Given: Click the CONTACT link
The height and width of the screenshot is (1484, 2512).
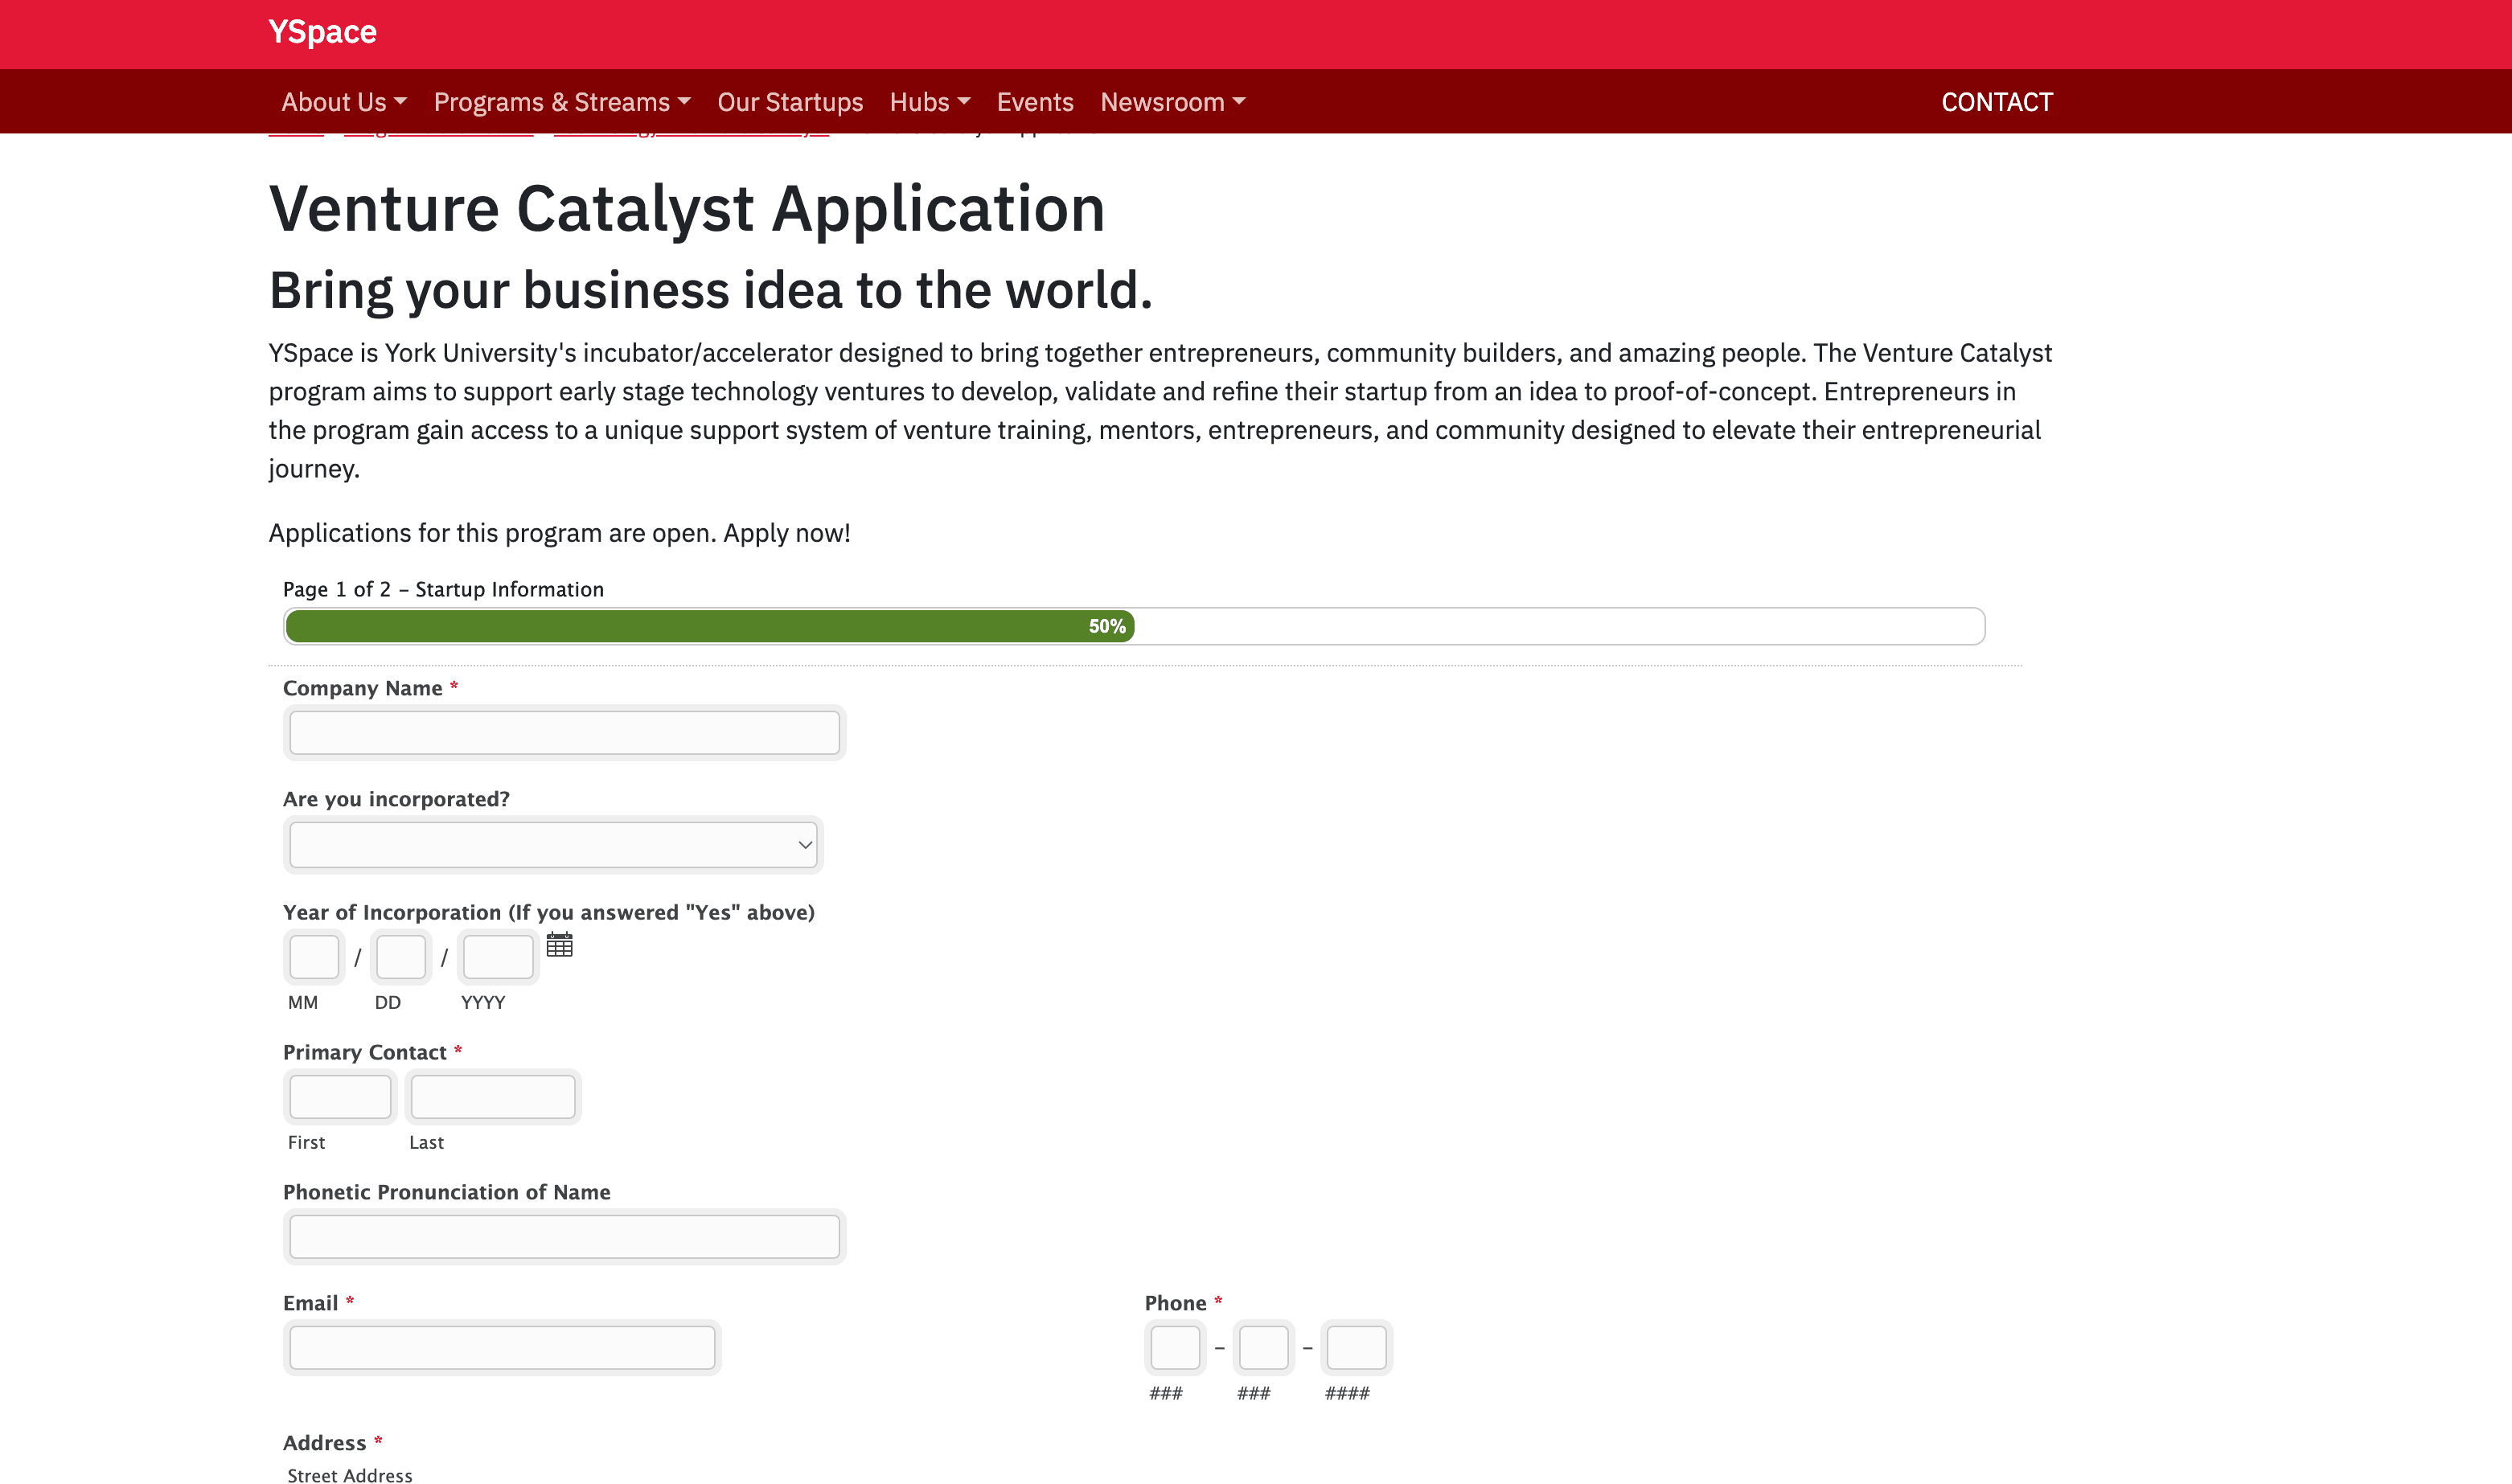Looking at the screenshot, I should click(x=1996, y=102).
